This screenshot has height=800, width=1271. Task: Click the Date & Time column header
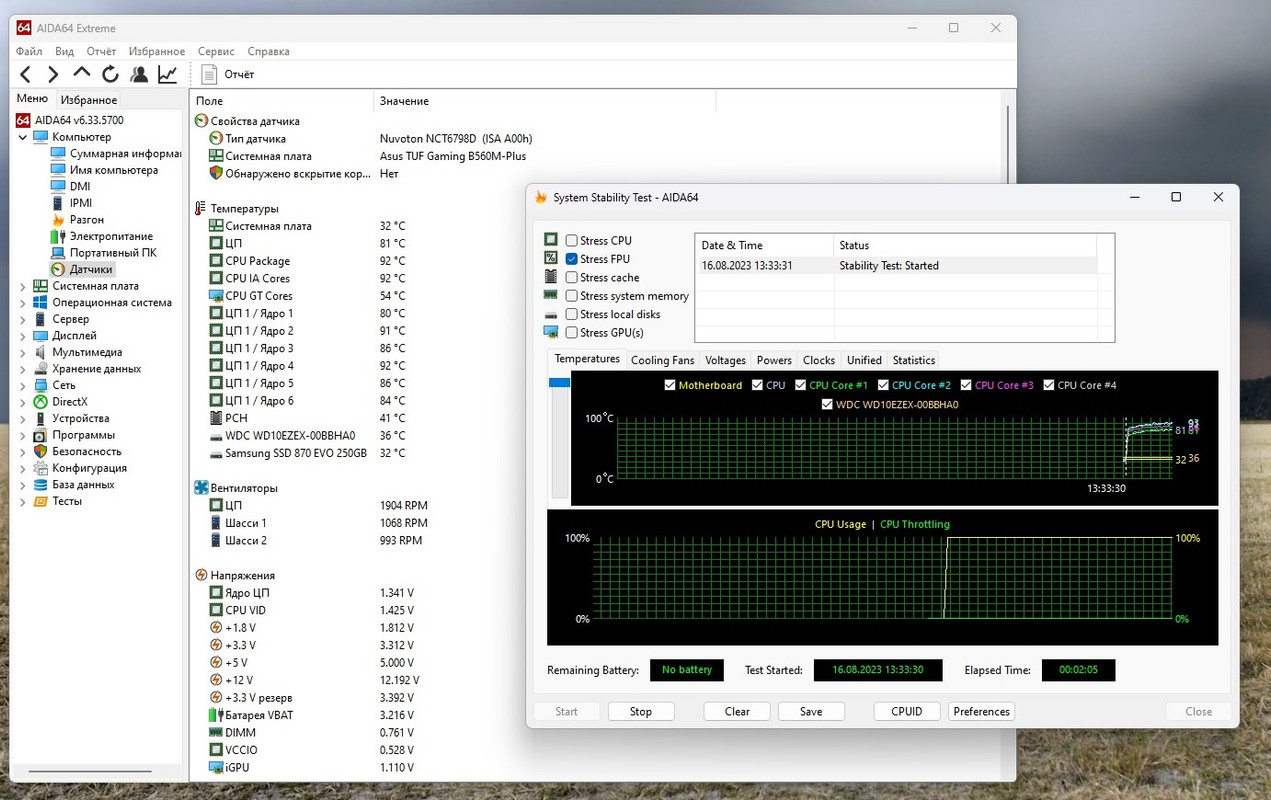pos(764,245)
